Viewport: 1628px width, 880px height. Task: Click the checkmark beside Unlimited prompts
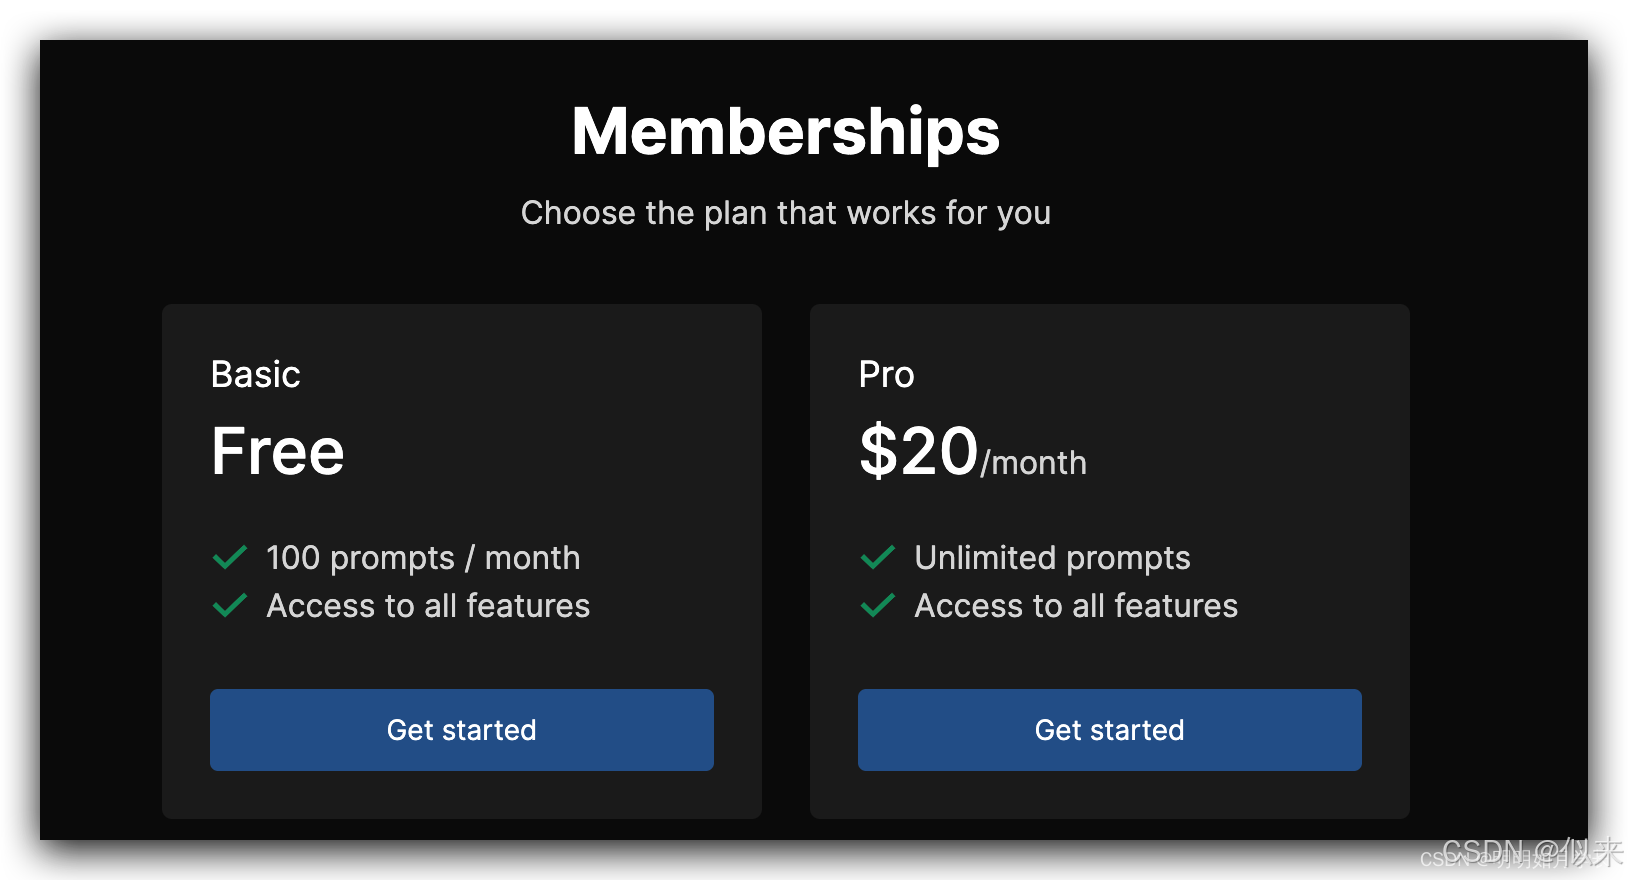point(878,557)
